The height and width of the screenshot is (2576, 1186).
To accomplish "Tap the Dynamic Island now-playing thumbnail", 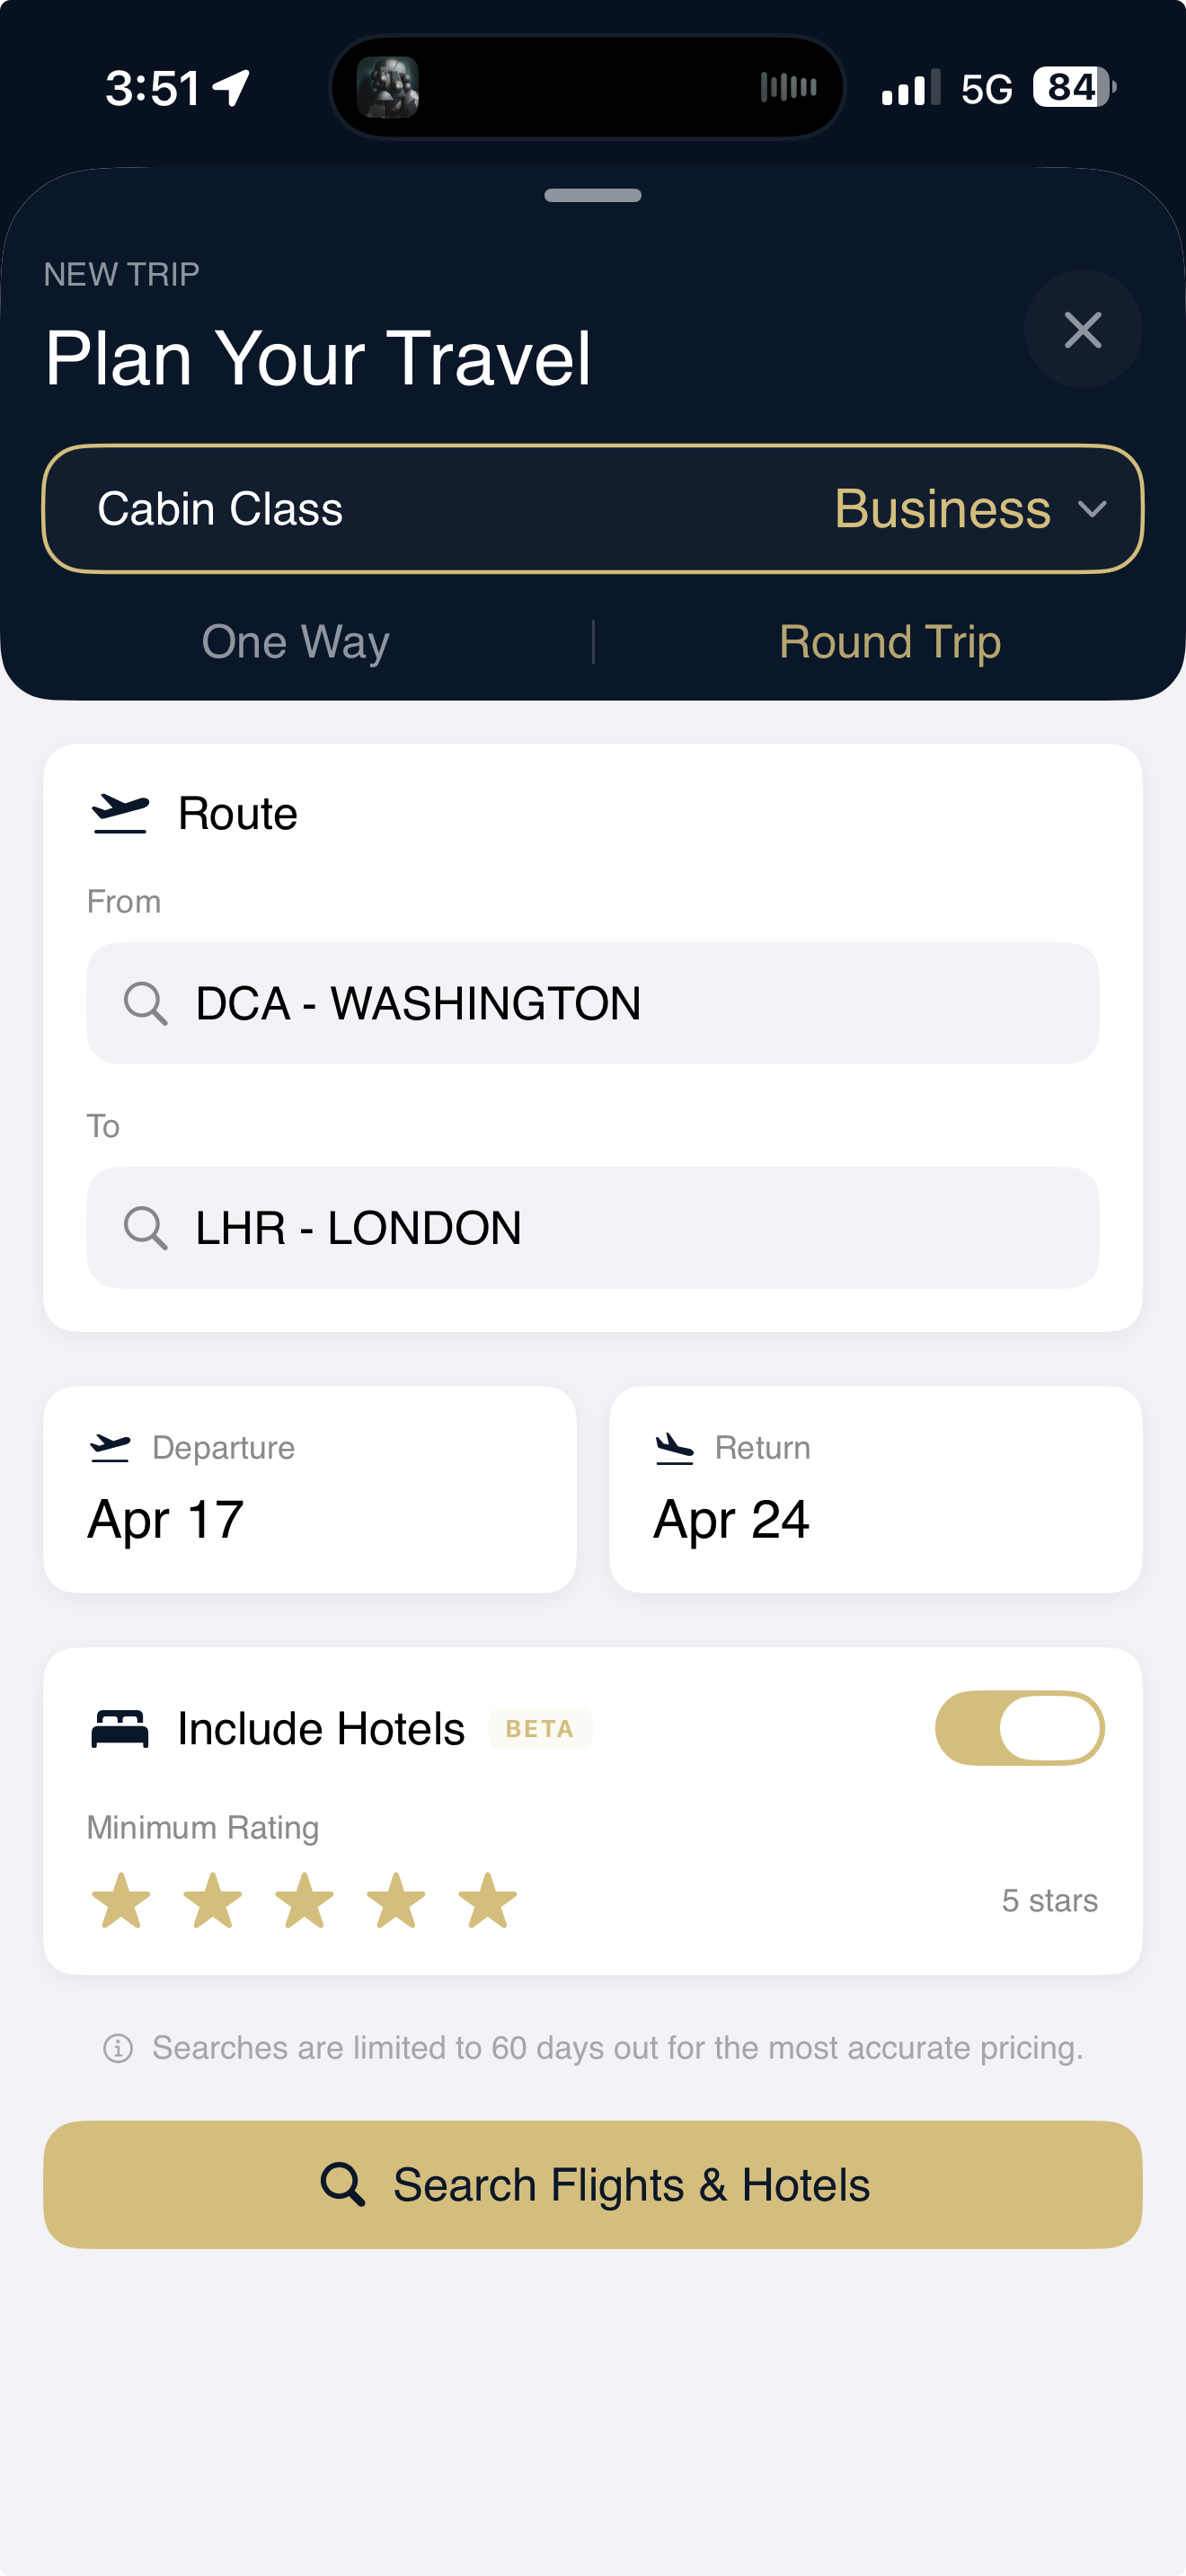I will point(388,88).
